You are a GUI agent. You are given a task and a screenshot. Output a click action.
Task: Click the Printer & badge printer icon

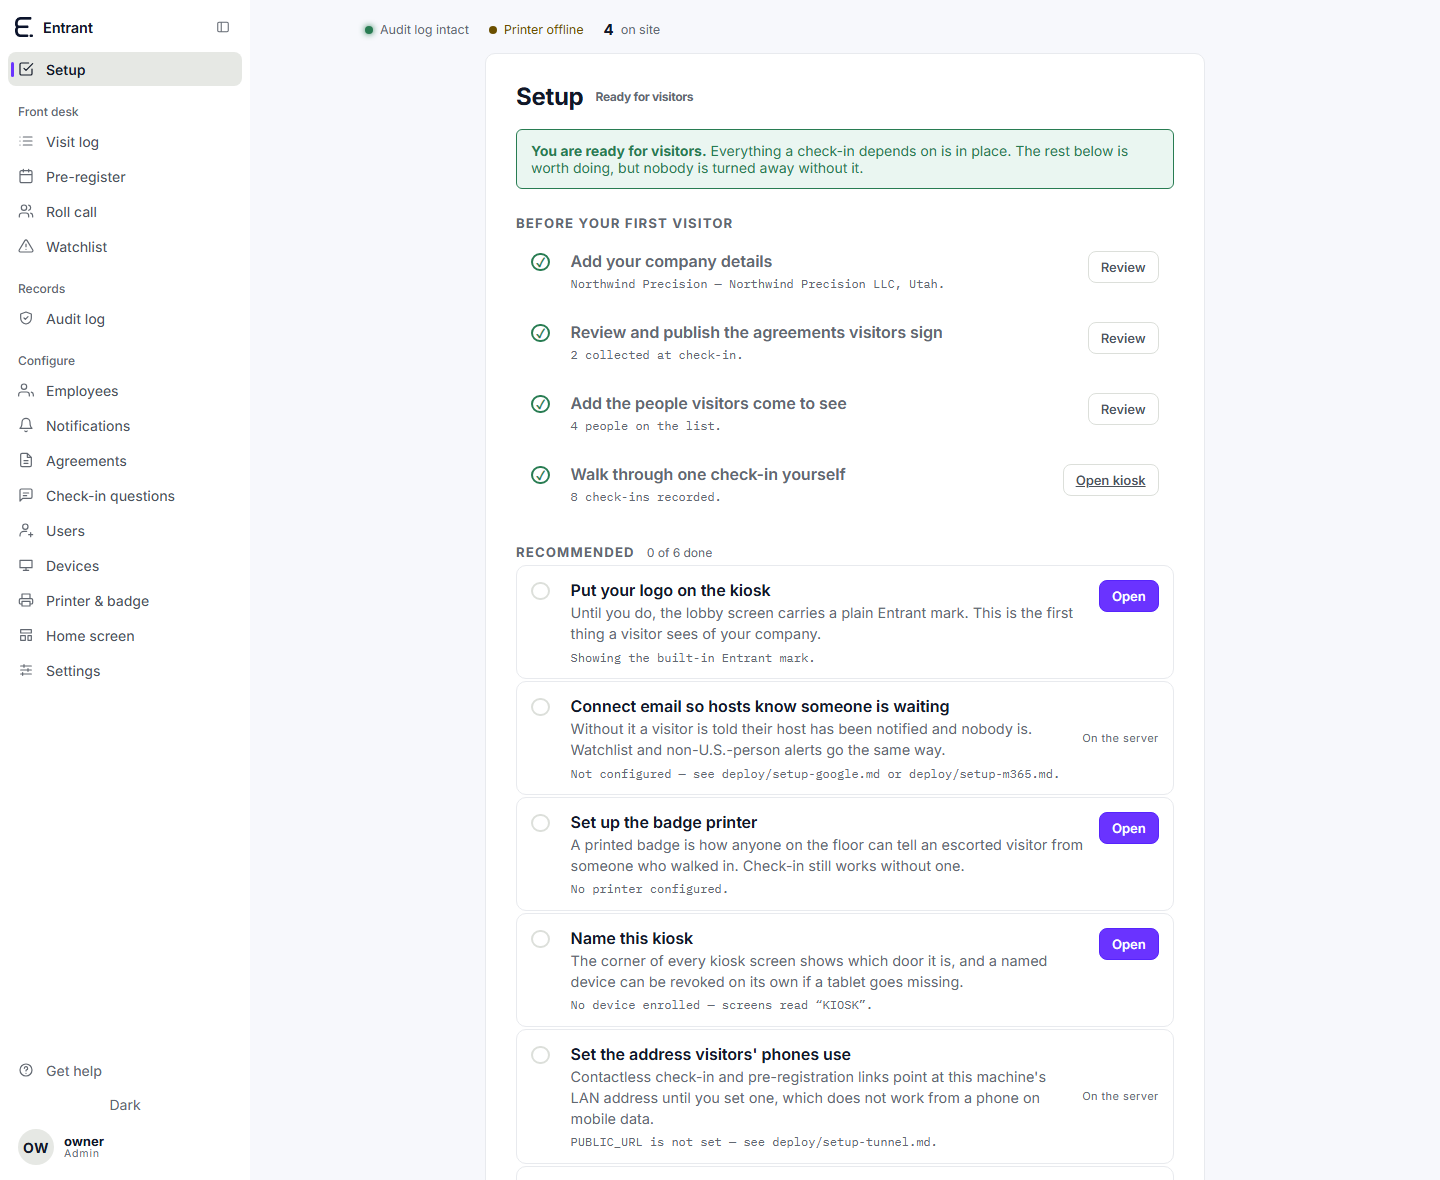click(26, 601)
